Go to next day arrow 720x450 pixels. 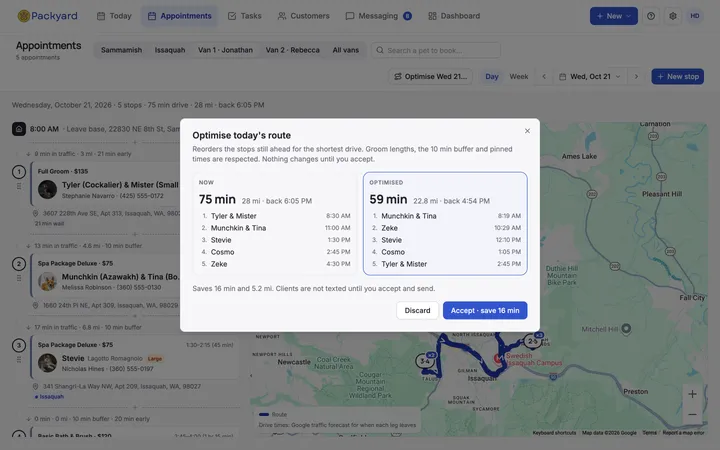click(636, 77)
